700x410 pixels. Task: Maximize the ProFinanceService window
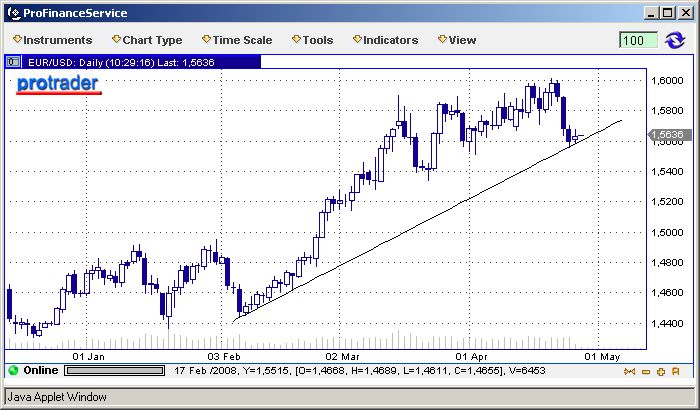click(668, 13)
